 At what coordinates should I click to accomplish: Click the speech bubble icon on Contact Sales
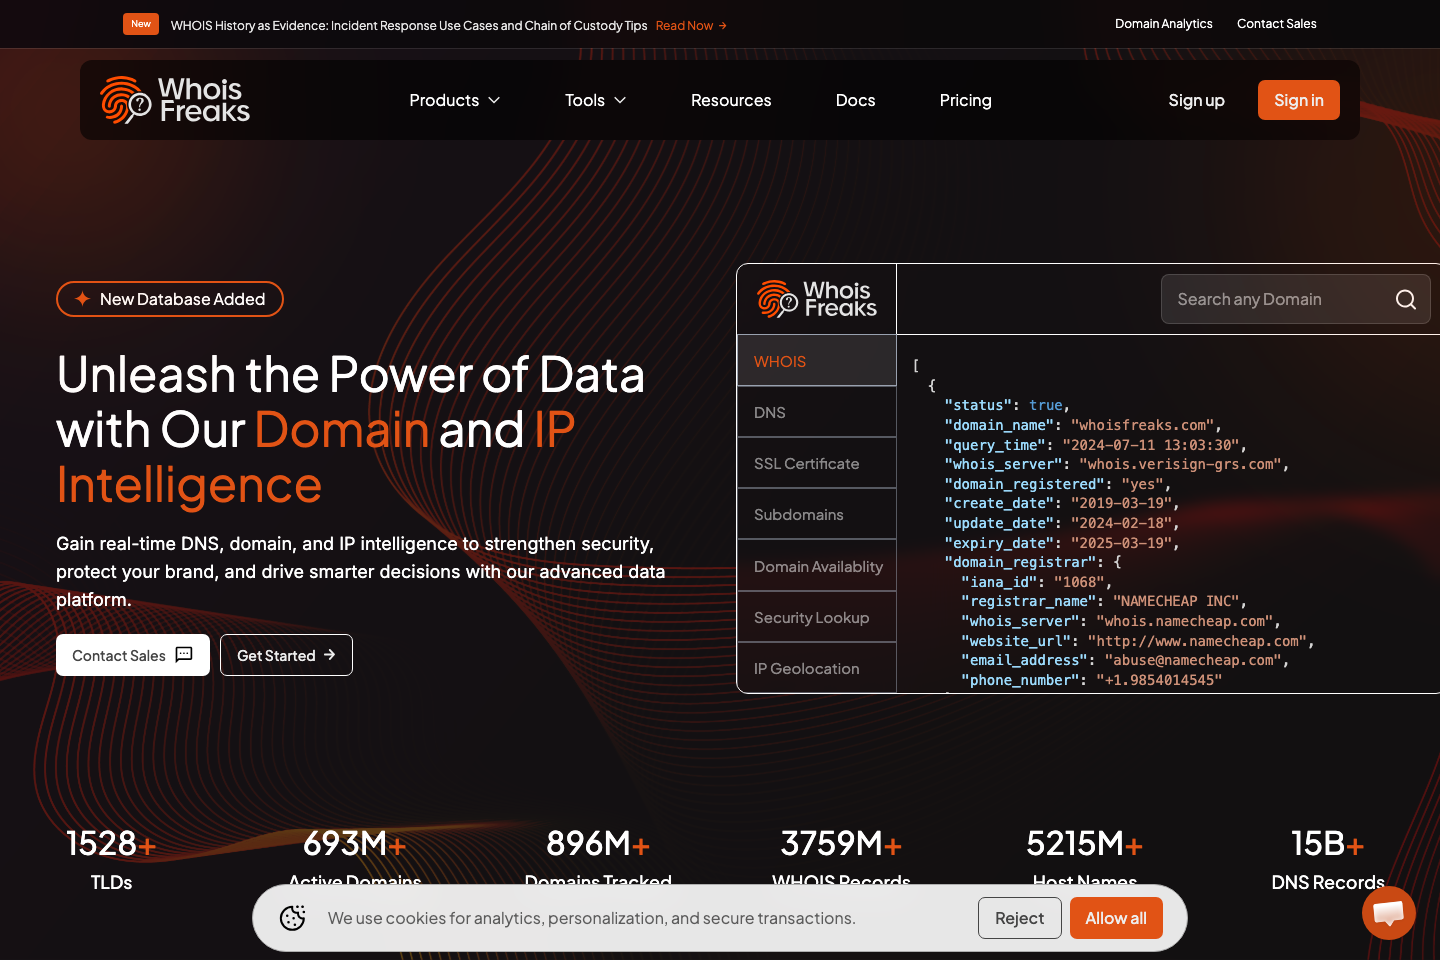point(184,655)
